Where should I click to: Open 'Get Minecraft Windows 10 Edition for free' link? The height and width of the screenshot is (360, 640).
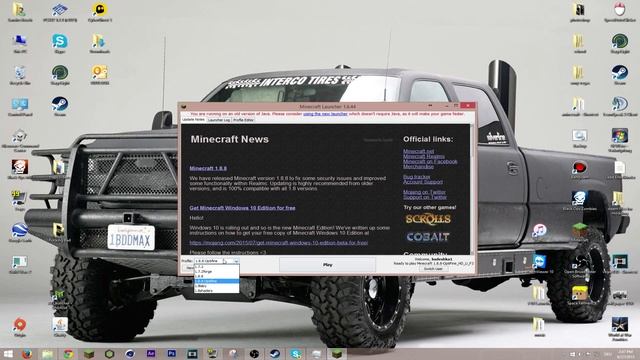tap(242, 208)
